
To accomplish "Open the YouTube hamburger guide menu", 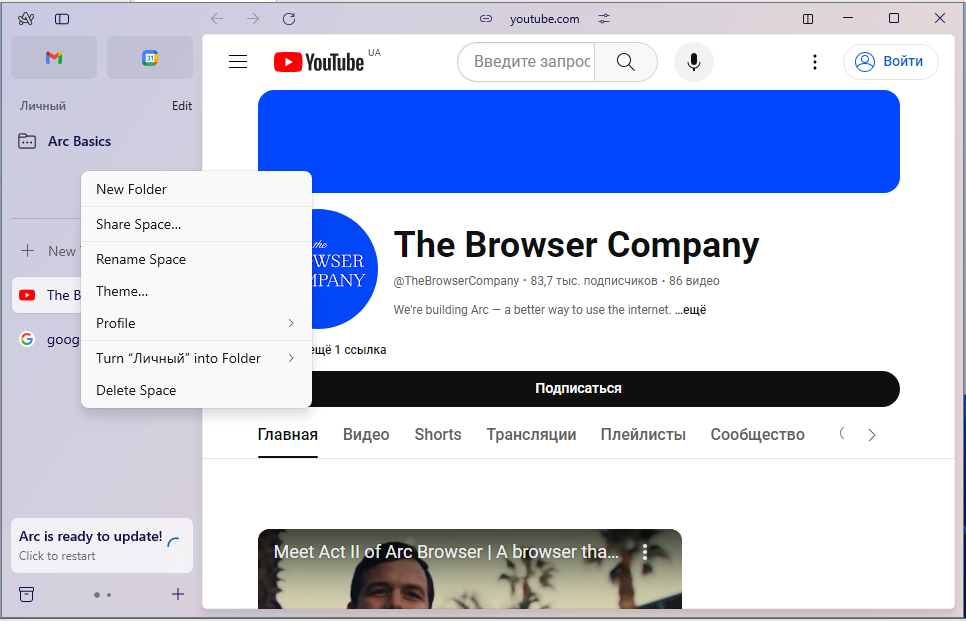I will (x=238, y=62).
